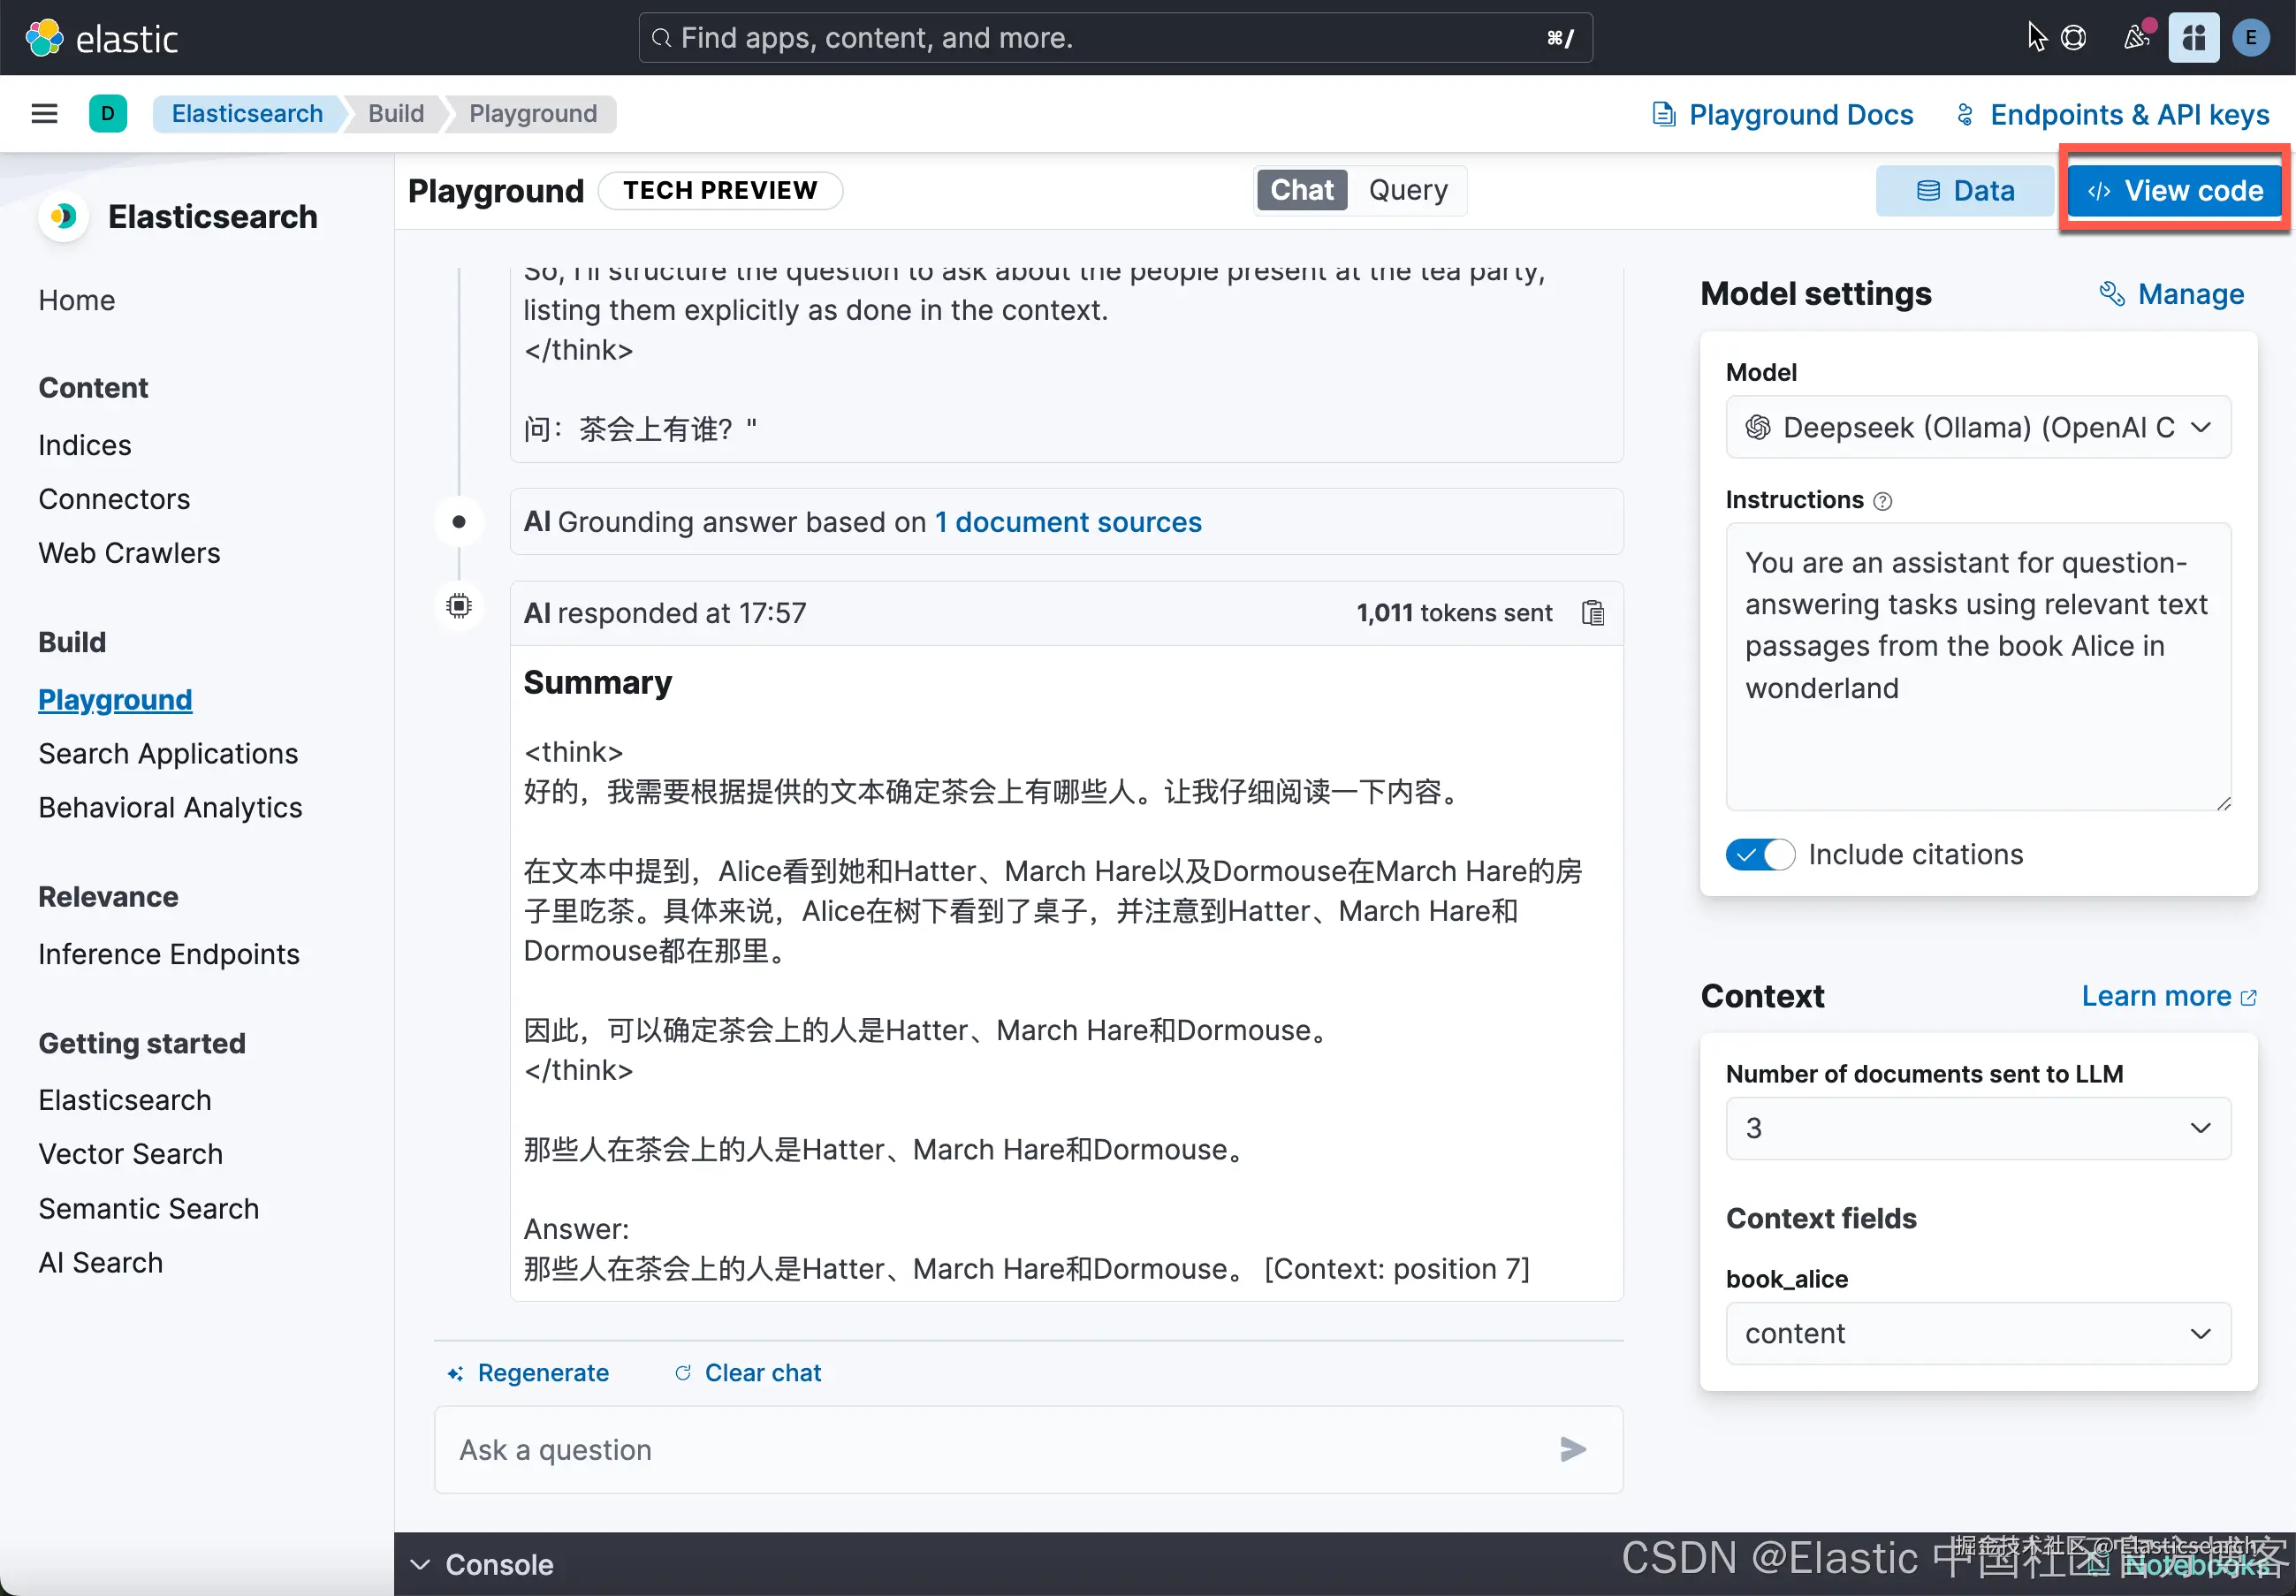Expand Number of documents sent dropdown
Viewport: 2296px width, 1596px height.
coord(1977,1128)
